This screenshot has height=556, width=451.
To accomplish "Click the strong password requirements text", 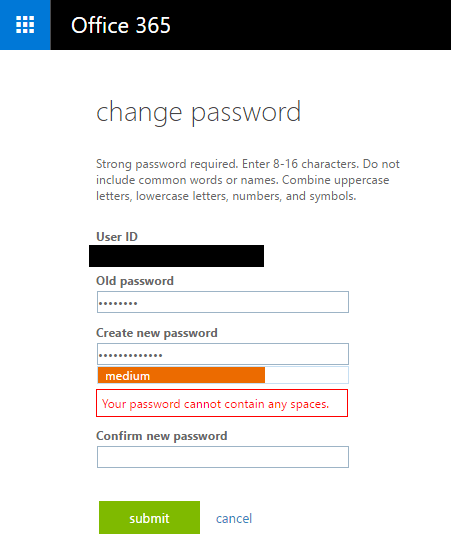I will tap(248, 180).
